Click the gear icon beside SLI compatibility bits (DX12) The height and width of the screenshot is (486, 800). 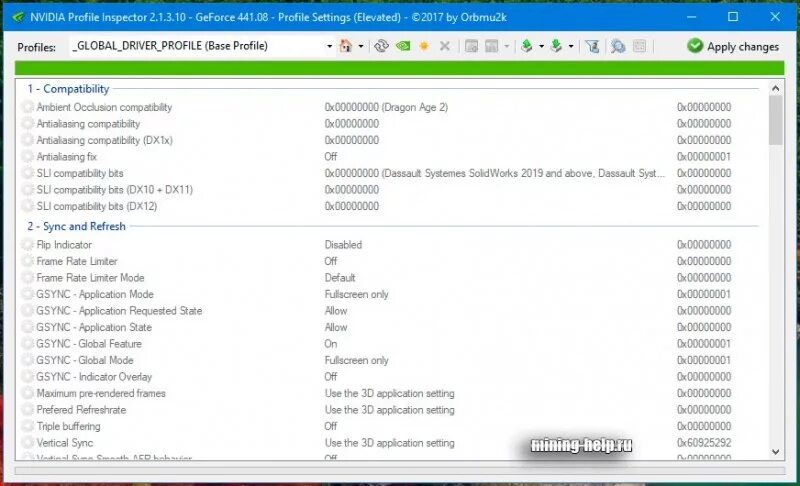pos(28,206)
